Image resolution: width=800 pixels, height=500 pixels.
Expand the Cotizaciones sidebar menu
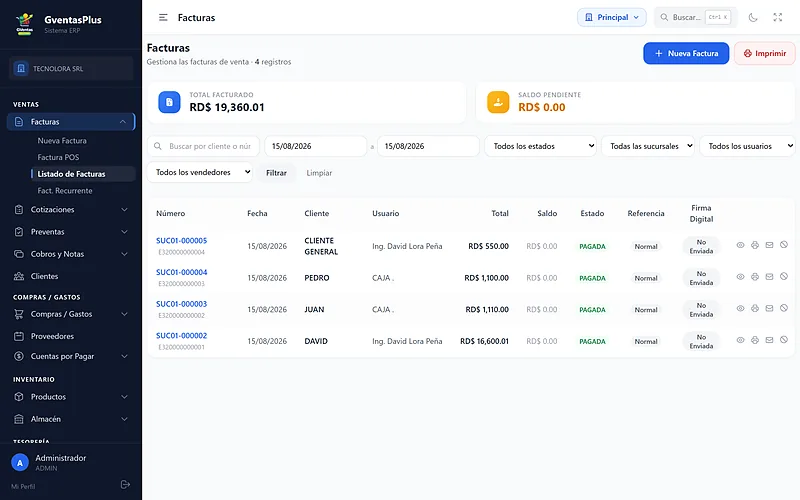coord(71,210)
